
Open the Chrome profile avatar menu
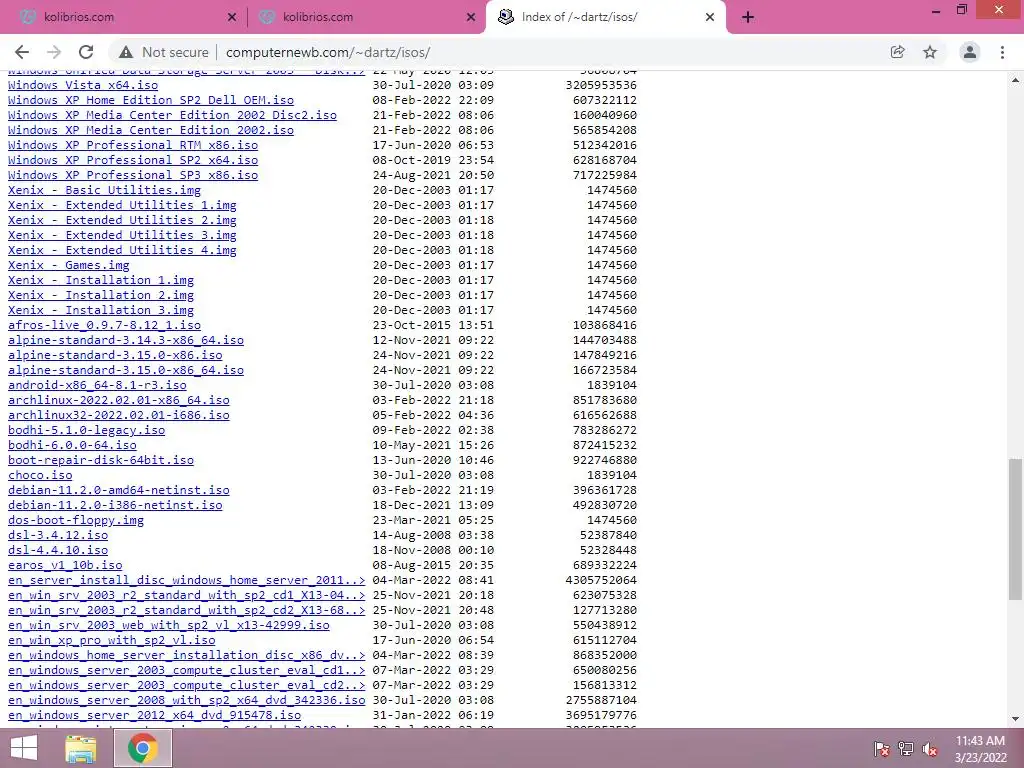970,52
